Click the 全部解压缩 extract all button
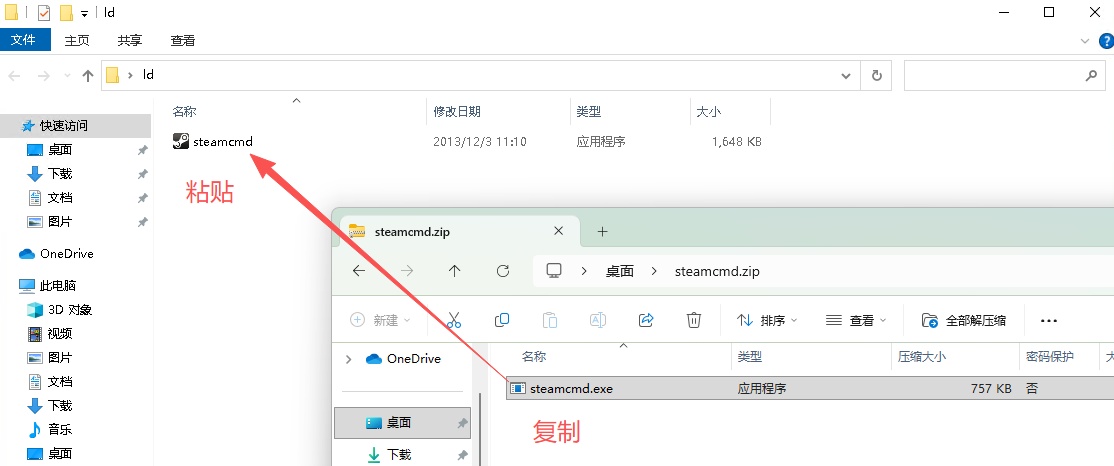Screen dimensions: 1114x466 (x=964, y=320)
